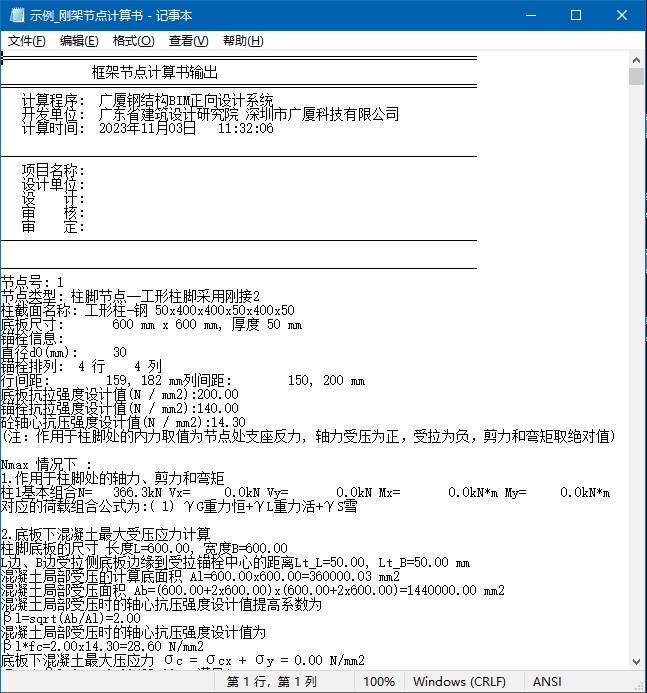Click the scrollbar up arrow
The width and height of the screenshot is (647, 693).
[x=636, y=60]
